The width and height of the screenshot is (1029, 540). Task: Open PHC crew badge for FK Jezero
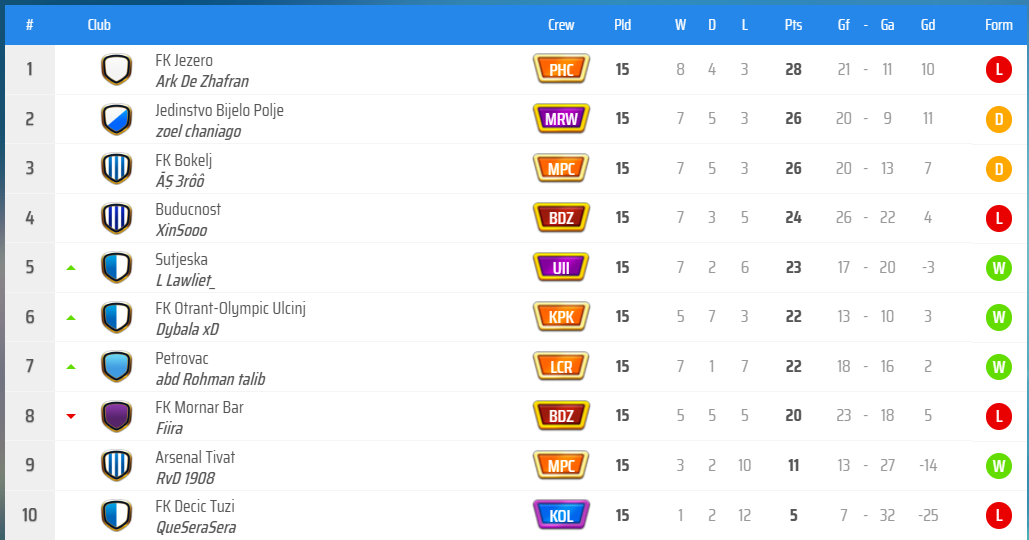click(x=561, y=70)
